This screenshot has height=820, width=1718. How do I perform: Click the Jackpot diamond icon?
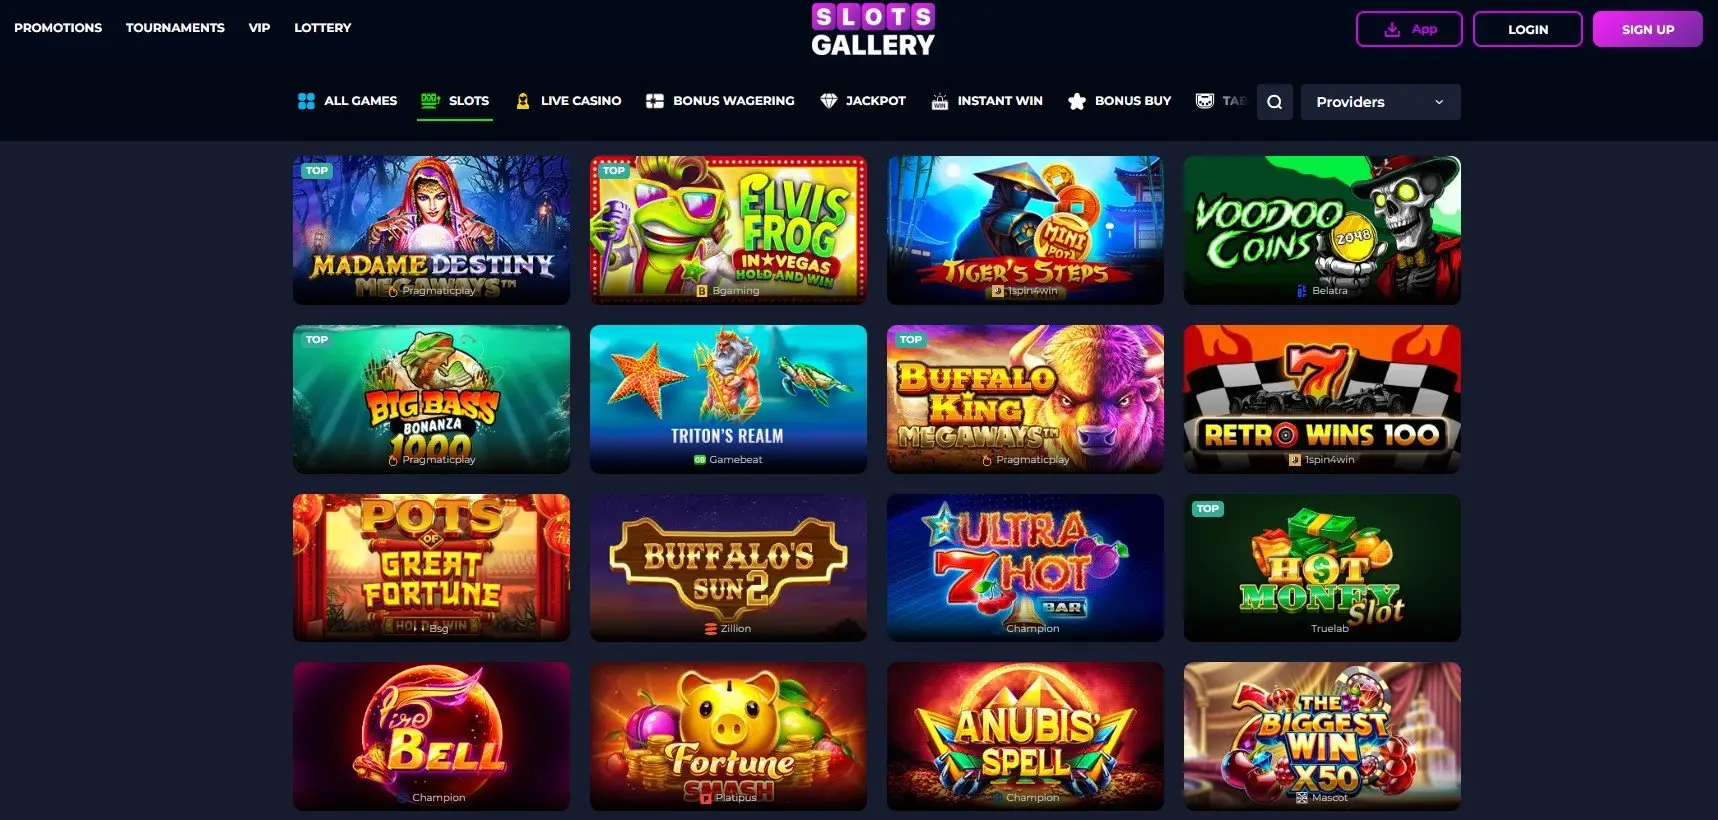pos(828,101)
